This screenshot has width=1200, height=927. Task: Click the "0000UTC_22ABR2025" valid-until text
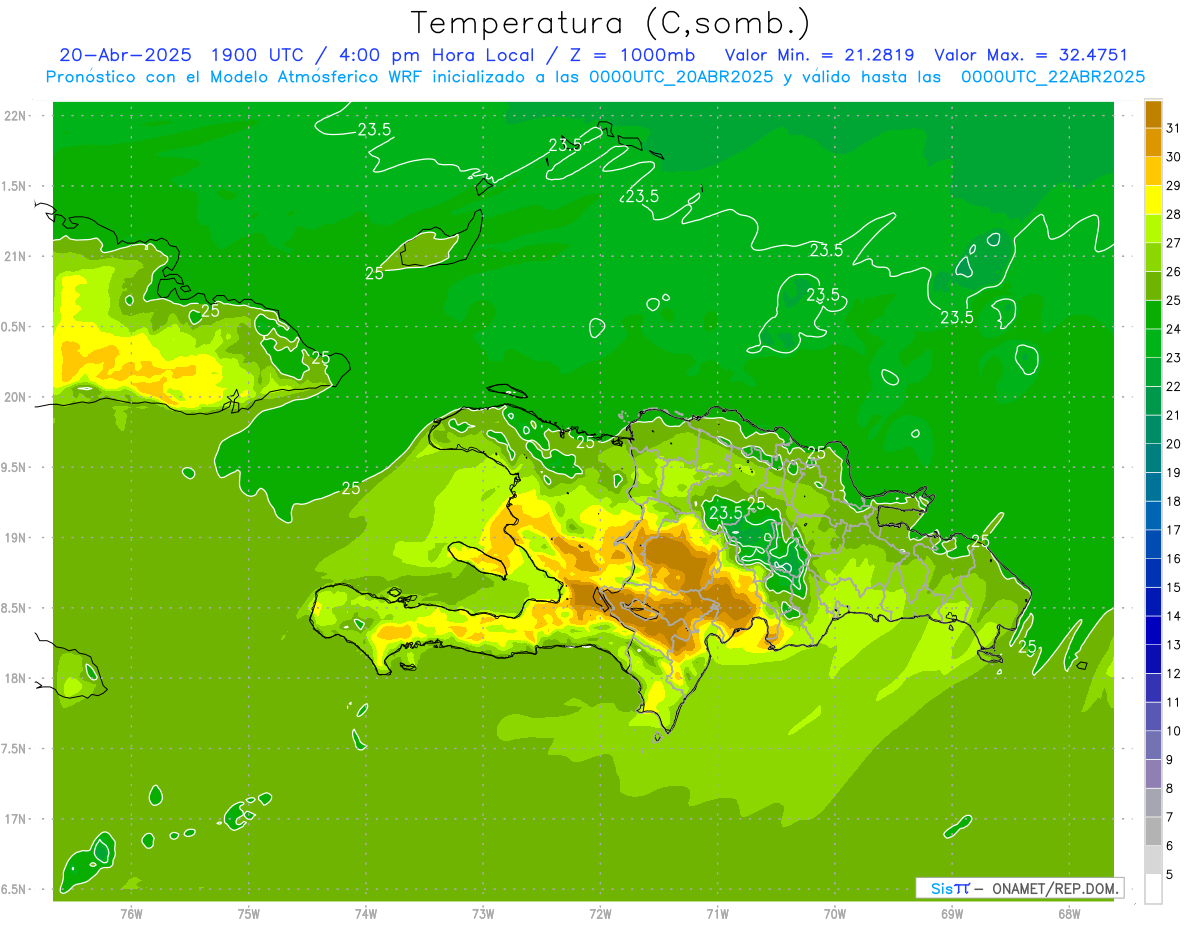click(x=1053, y=77)
